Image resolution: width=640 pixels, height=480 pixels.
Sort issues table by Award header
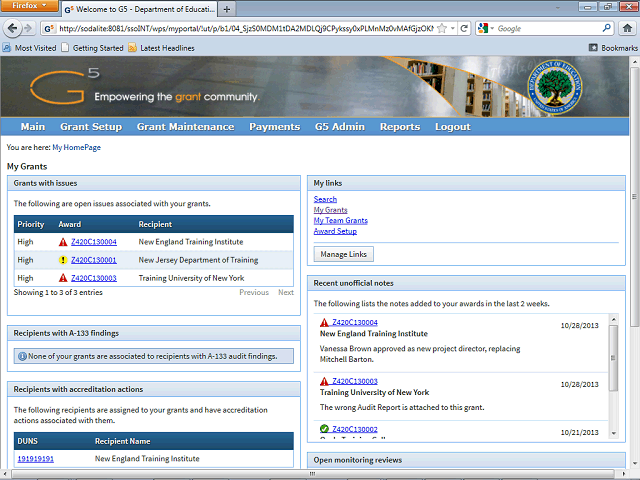pyautogui.click(x=70, y=224)
